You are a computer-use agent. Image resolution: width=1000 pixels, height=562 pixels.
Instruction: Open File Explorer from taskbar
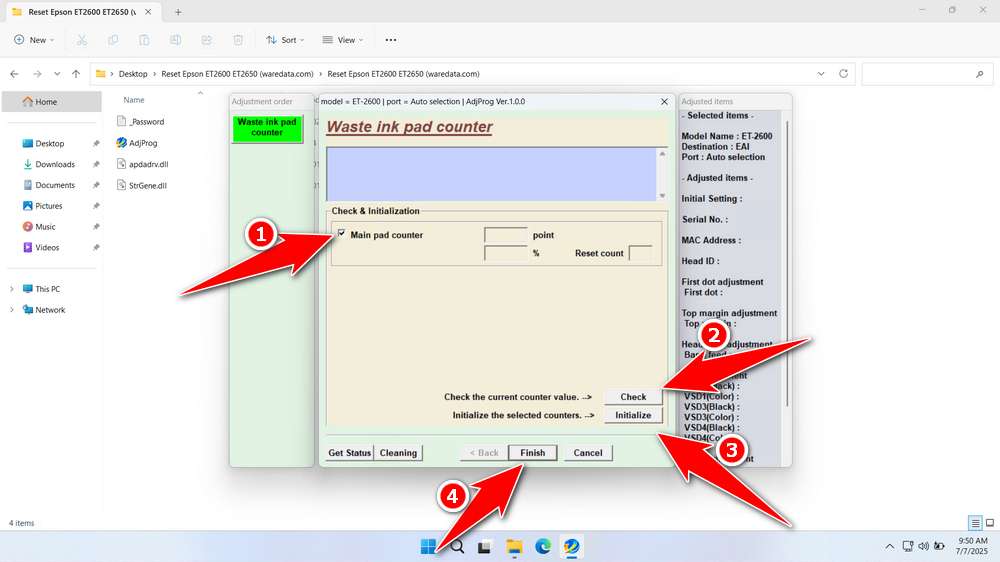[x=514, y=547]
